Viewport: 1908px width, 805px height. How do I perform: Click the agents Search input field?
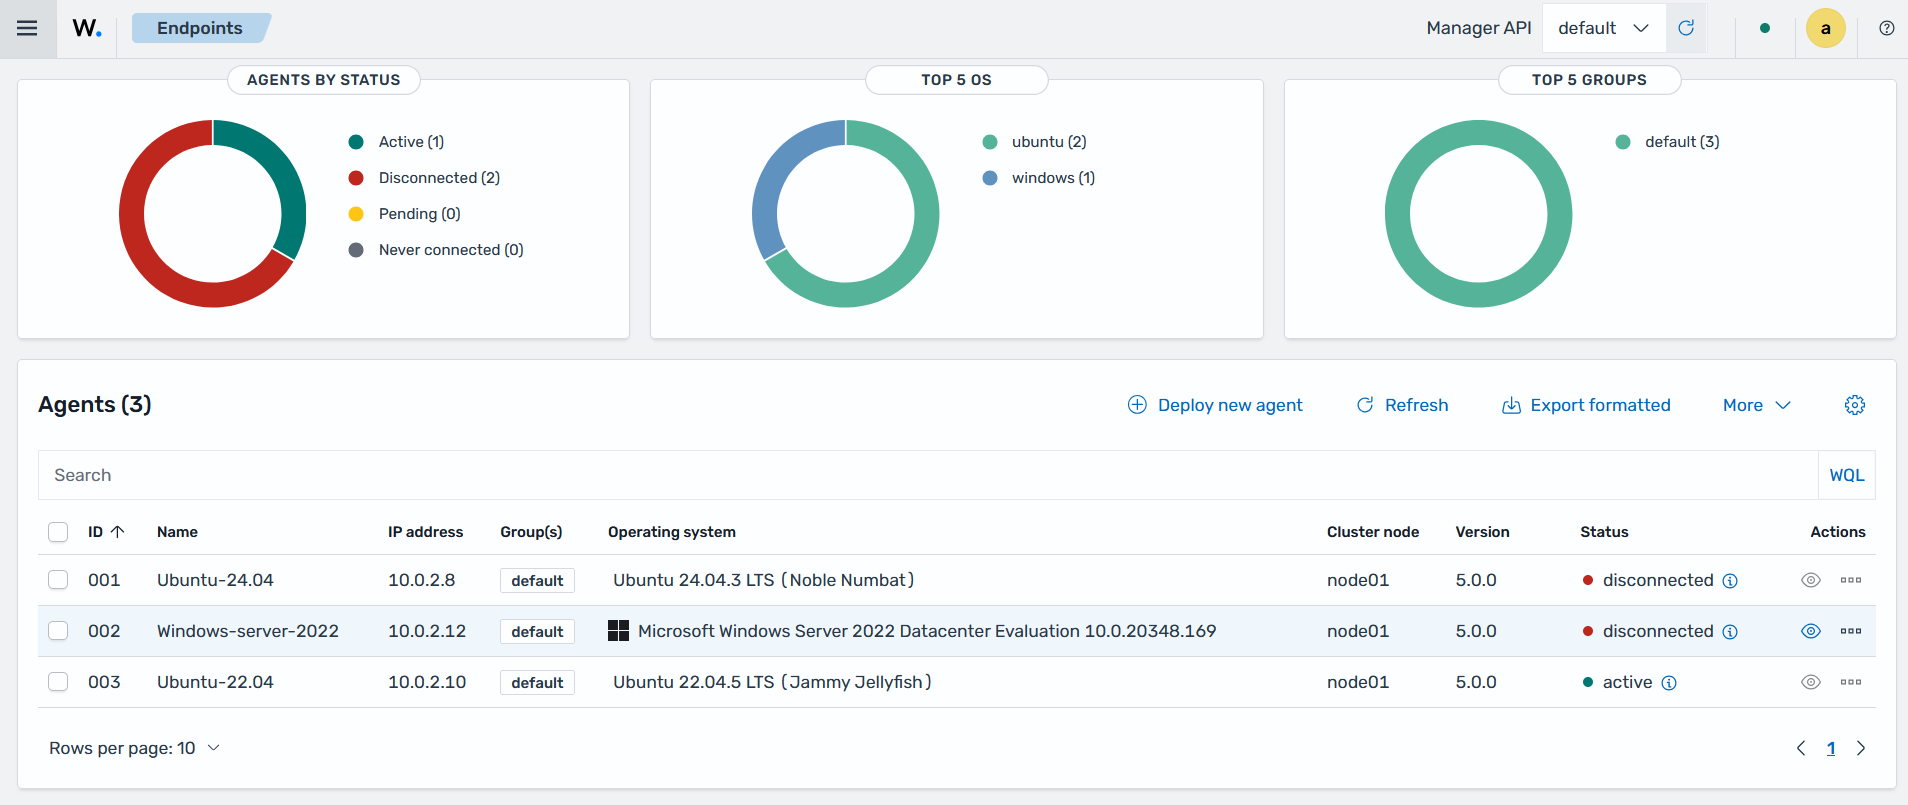927,475
